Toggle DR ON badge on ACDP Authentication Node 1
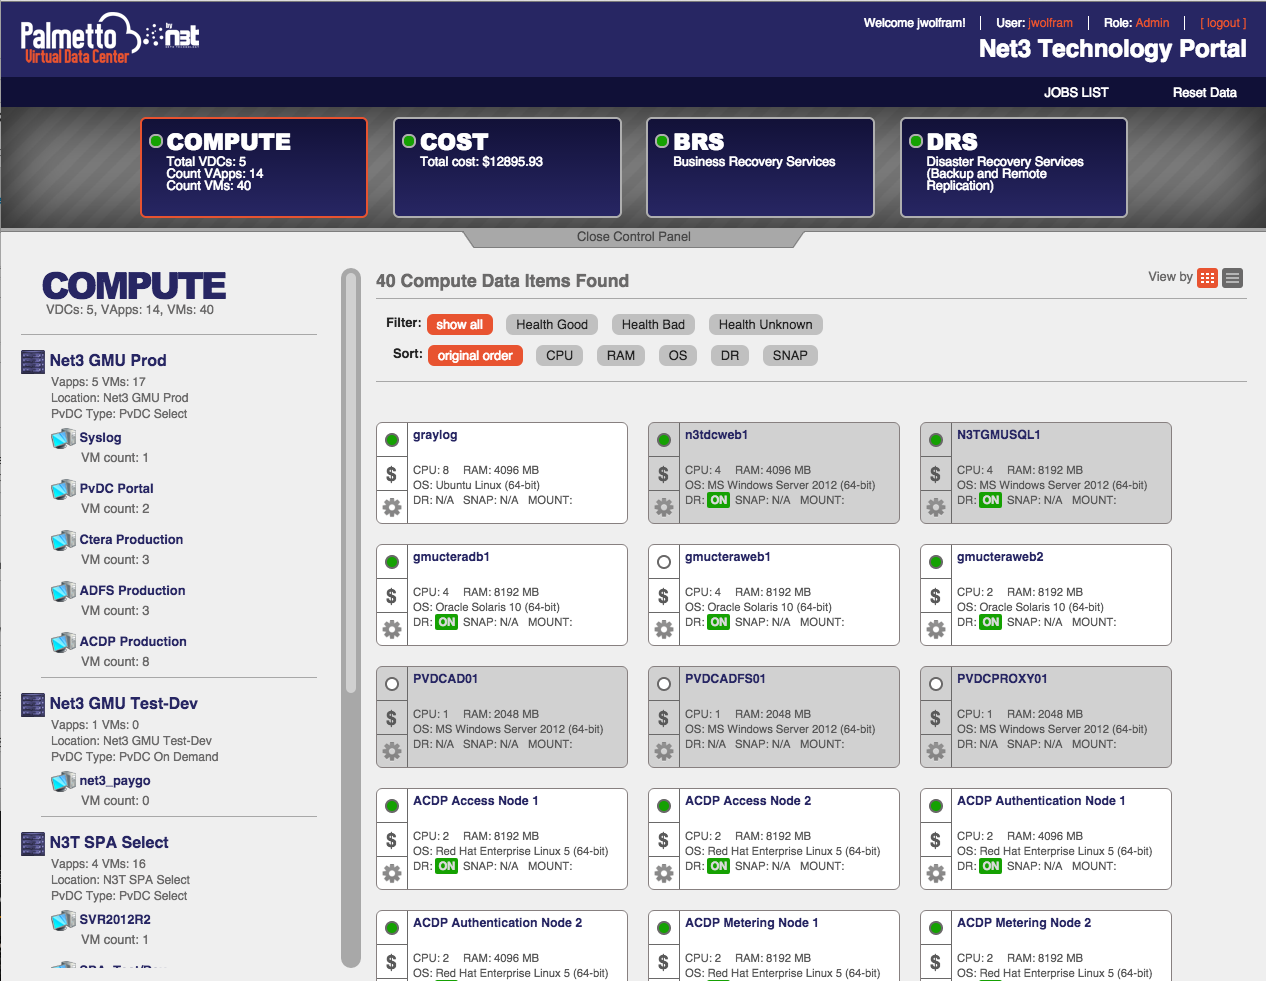Image resolution: width=1266 pixels, height=981 pixels. point(991,866)
